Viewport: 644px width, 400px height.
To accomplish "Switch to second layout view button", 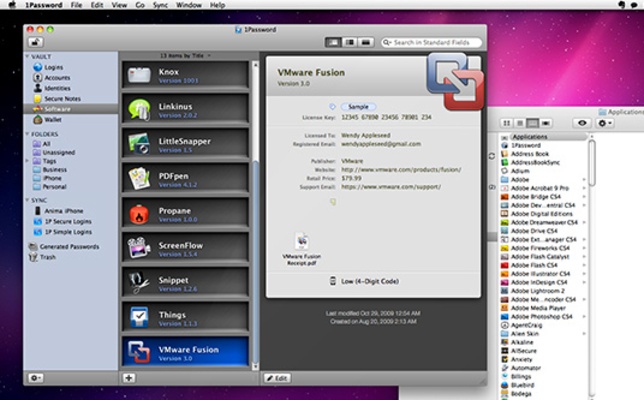I will [x=350, y=42].
